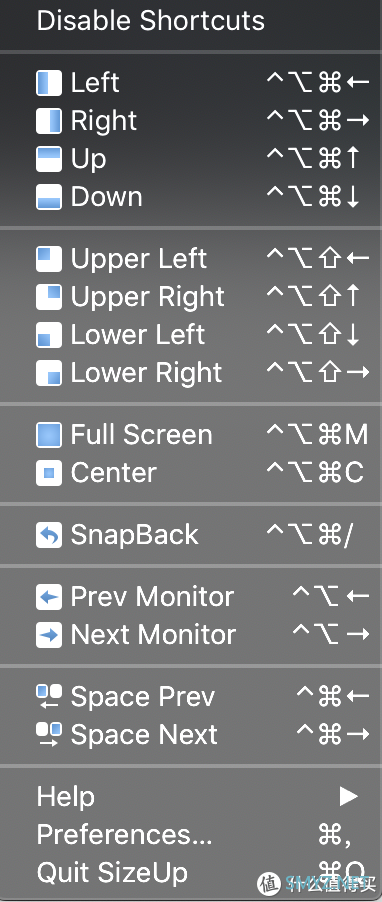Toggle Disable Shortcuts menu item
Screen dimensions: 382x902
(x=191, y=21)
